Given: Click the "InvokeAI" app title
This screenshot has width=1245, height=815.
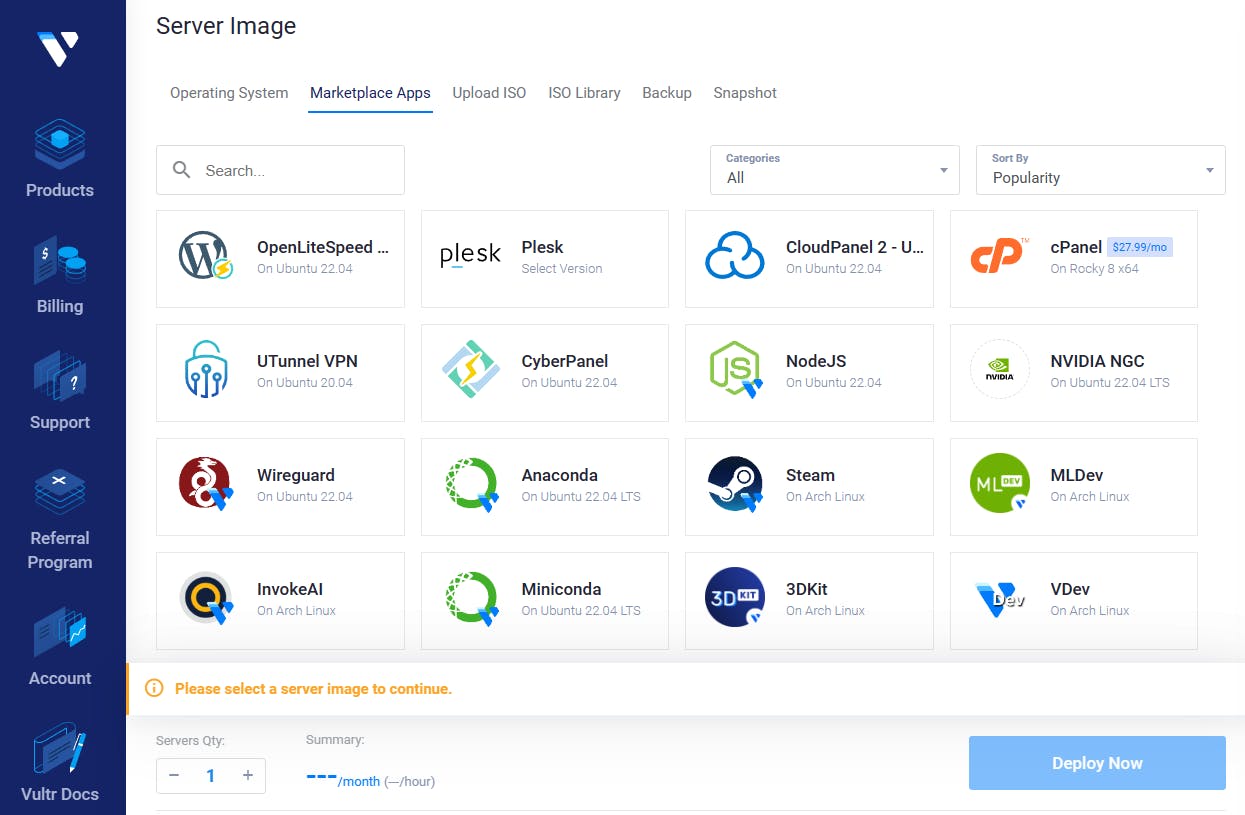Looking at the screenshot, I should click(290, 589).
